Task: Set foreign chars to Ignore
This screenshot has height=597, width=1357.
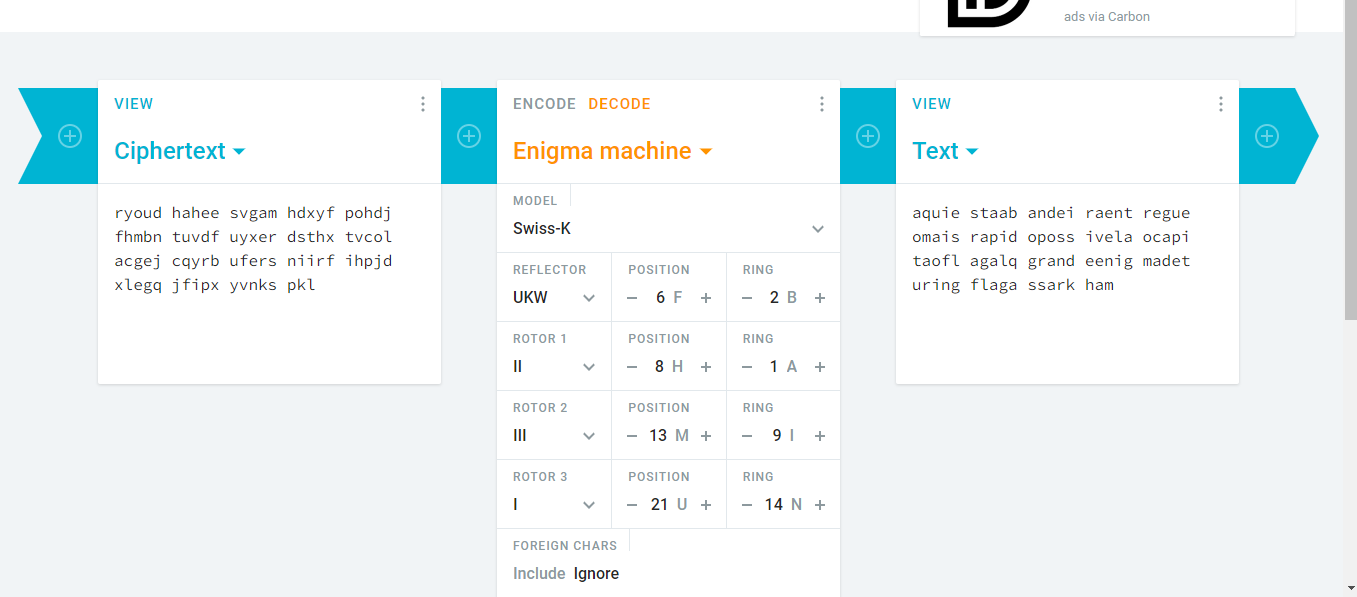Action: (x=596, y=574)
